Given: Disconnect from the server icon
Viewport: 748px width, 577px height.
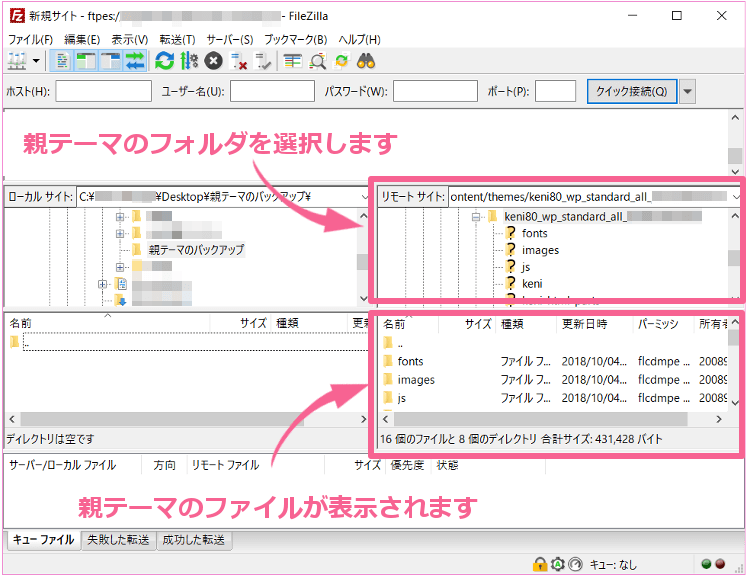Looking at the screenshot, I should click(x=238, y=61).
